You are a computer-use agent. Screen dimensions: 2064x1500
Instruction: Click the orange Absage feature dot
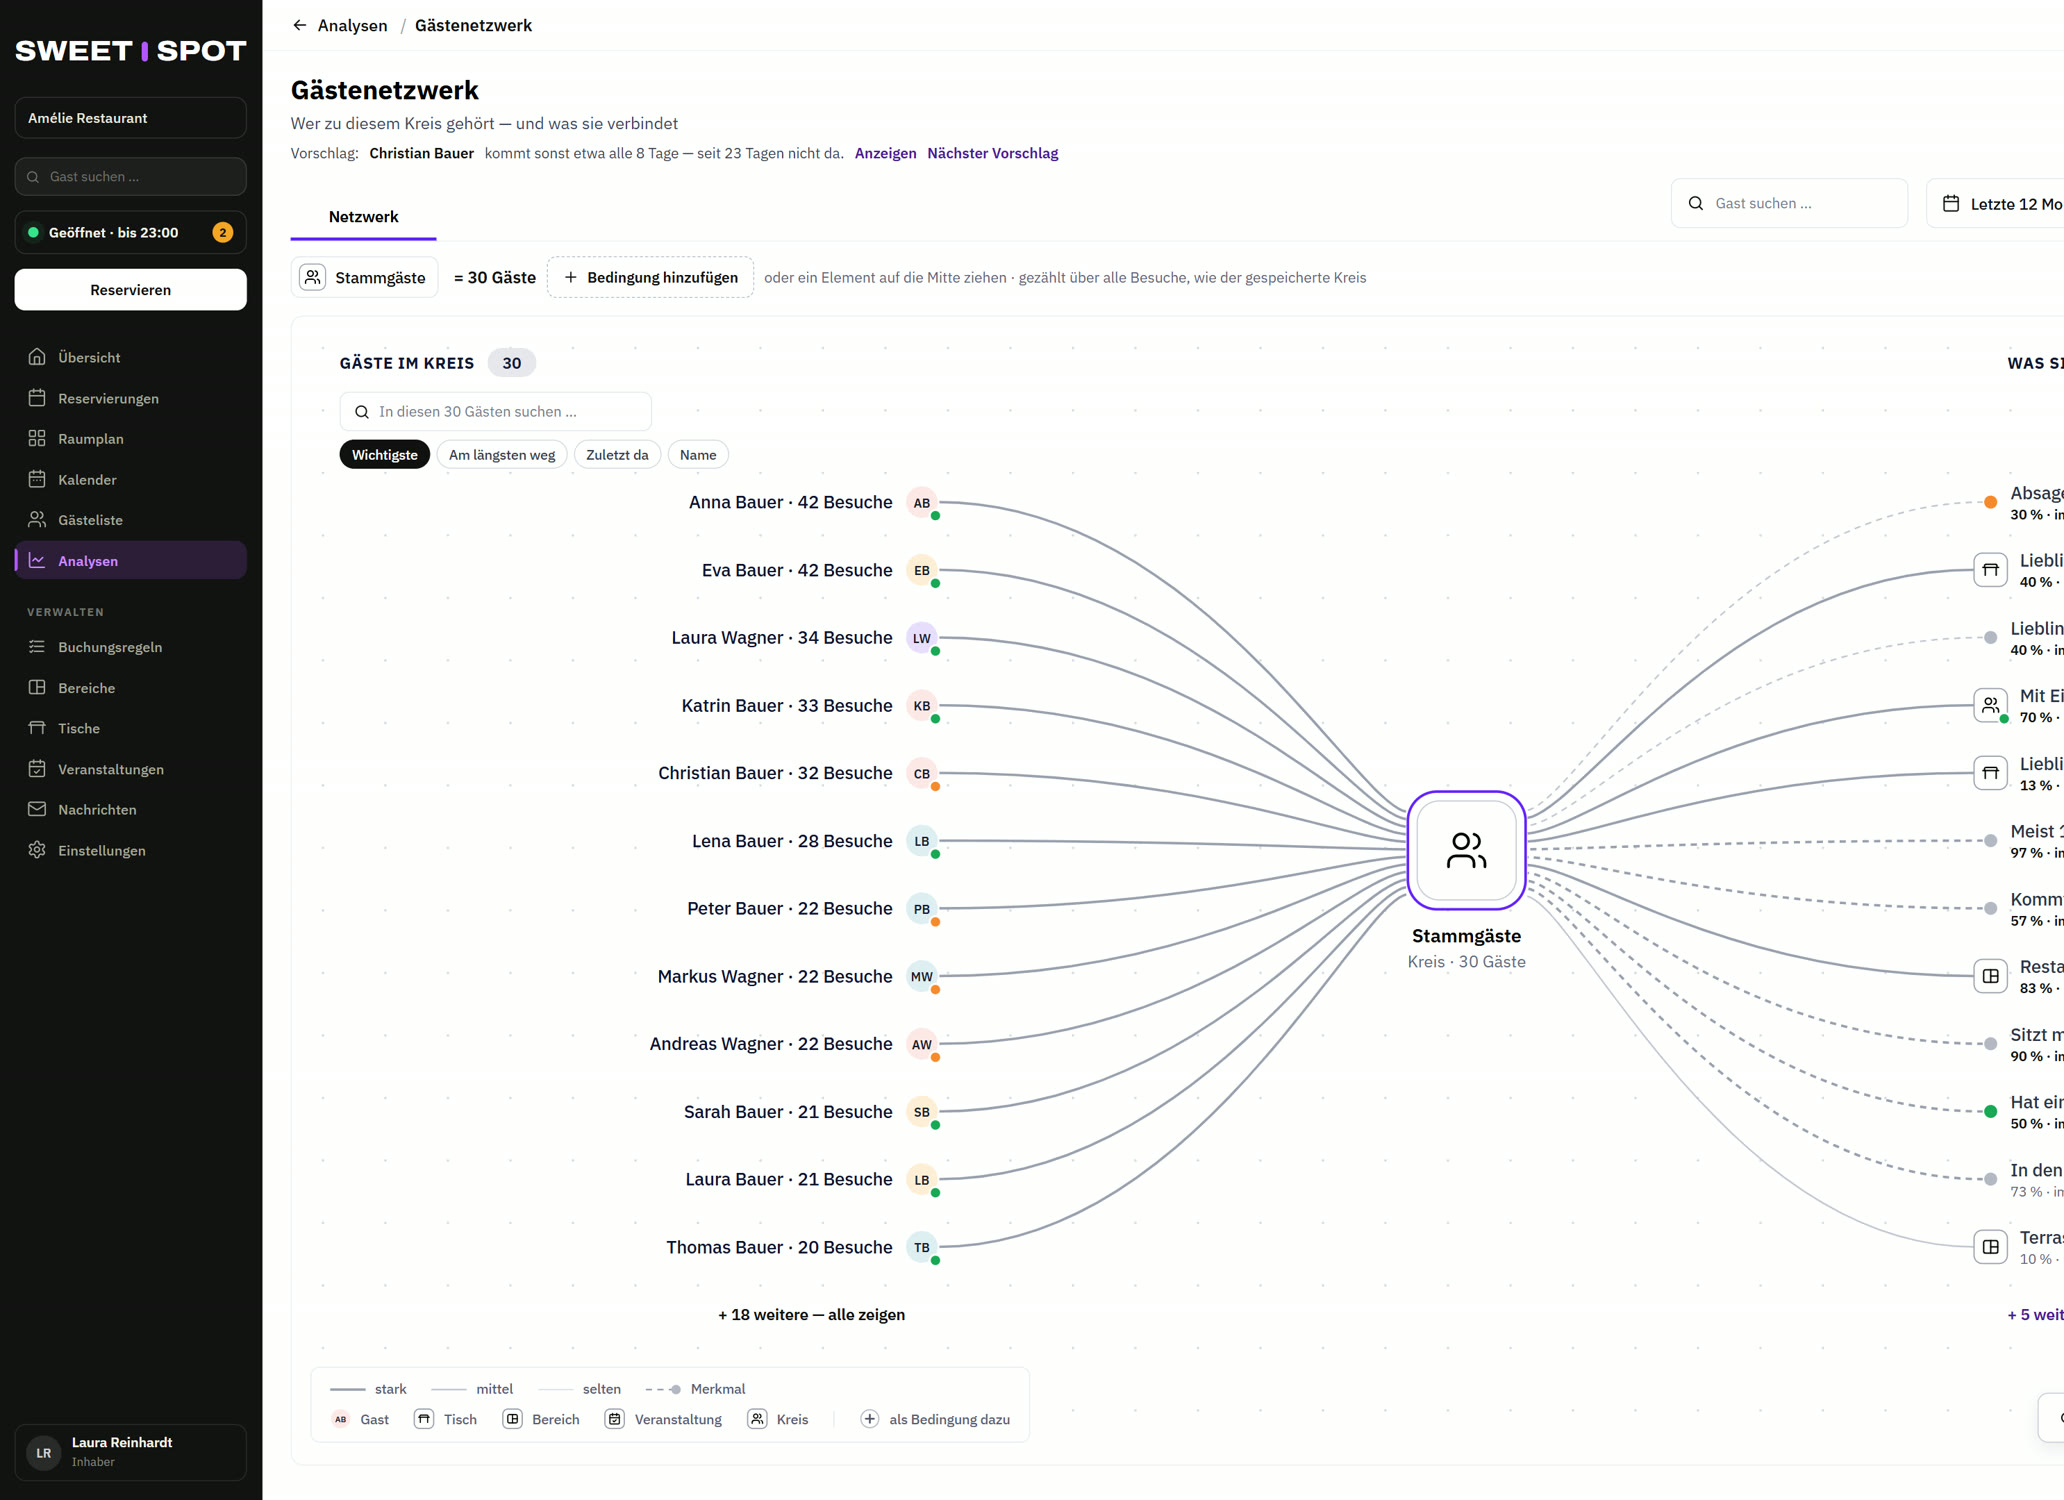coord(1990,502)
